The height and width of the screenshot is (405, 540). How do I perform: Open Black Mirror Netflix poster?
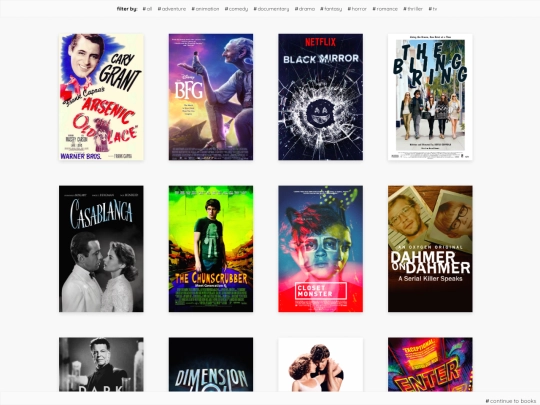tap(320, 97)
